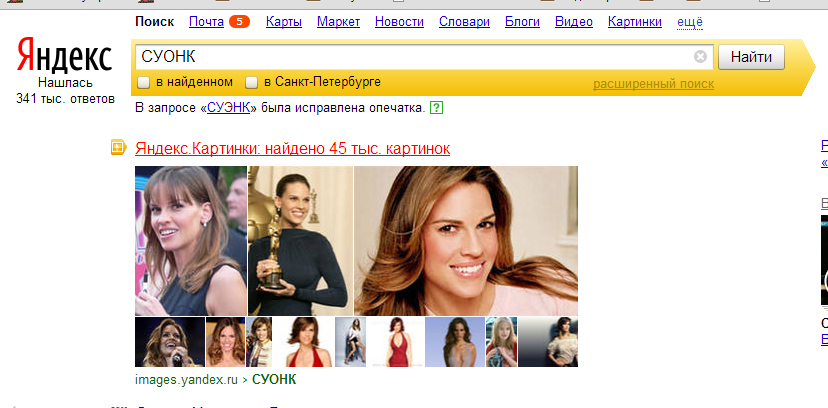Open the Новости tab
The width and height of the screenshot is (828, 408).
(399, 21)
